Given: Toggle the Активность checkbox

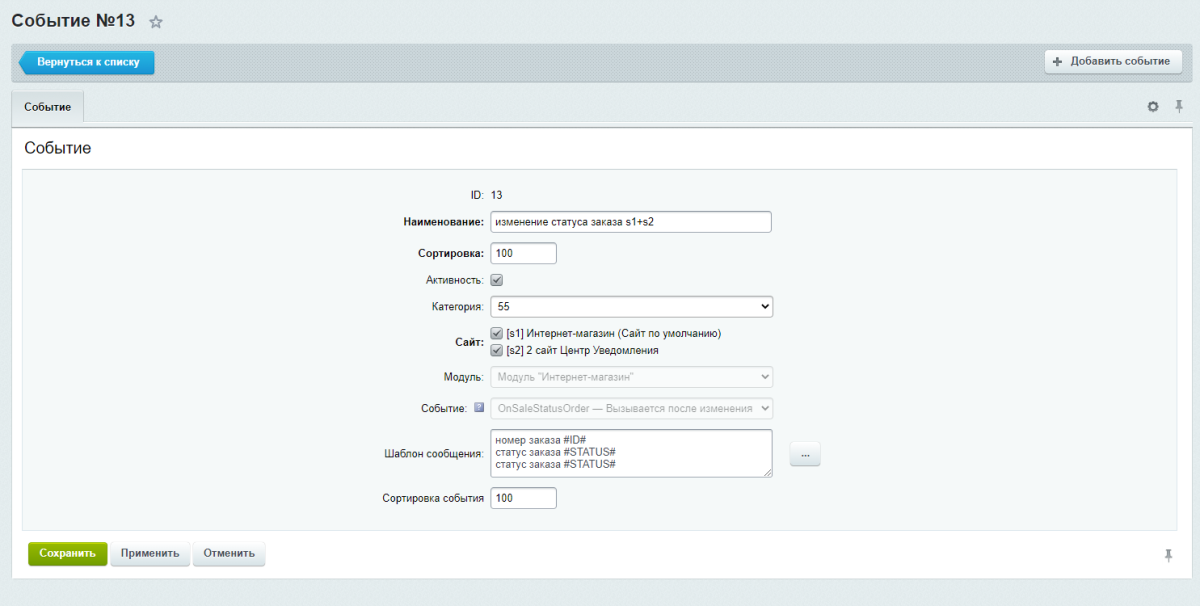Looking at the screenshot, I should tap(496, 280).
